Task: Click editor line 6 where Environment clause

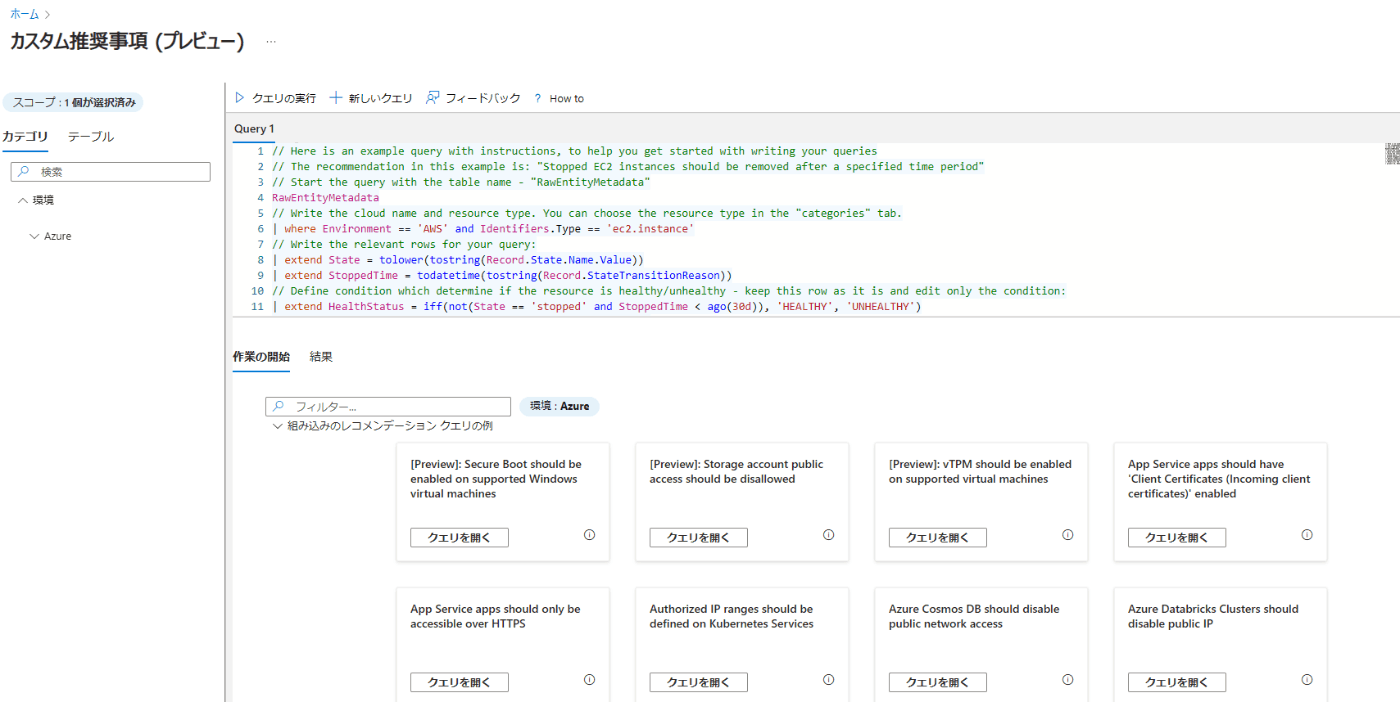Action: (x=483, y=229)
